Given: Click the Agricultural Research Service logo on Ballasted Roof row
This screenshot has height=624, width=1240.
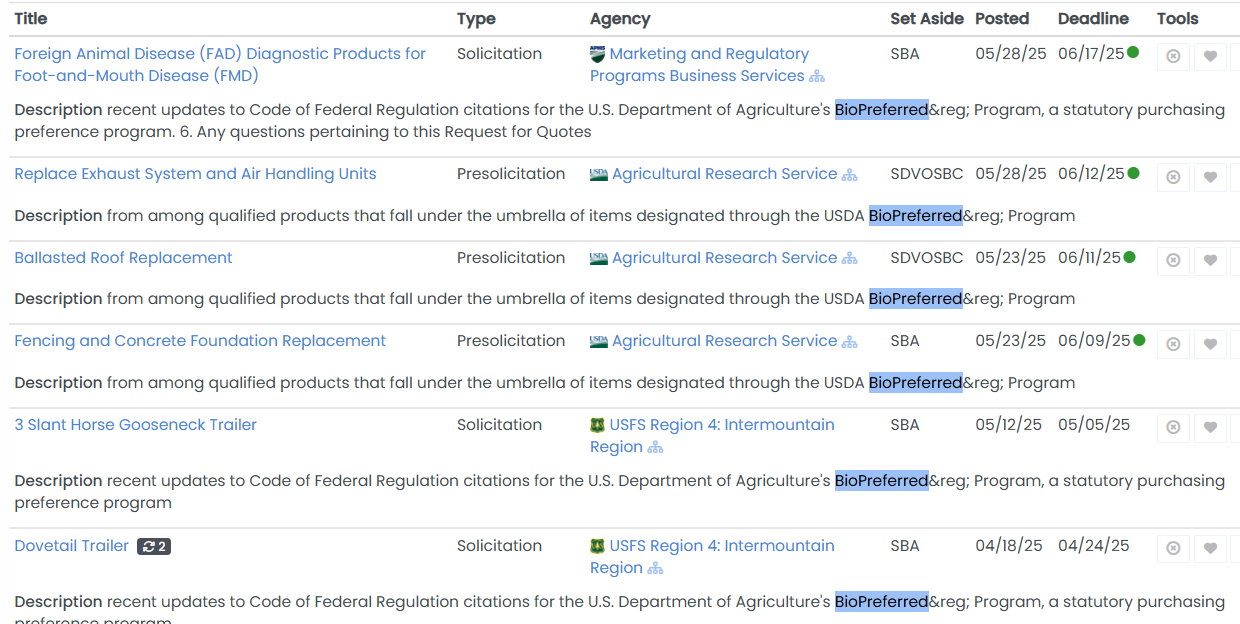Looking at the screenshot, I should 598,257.
